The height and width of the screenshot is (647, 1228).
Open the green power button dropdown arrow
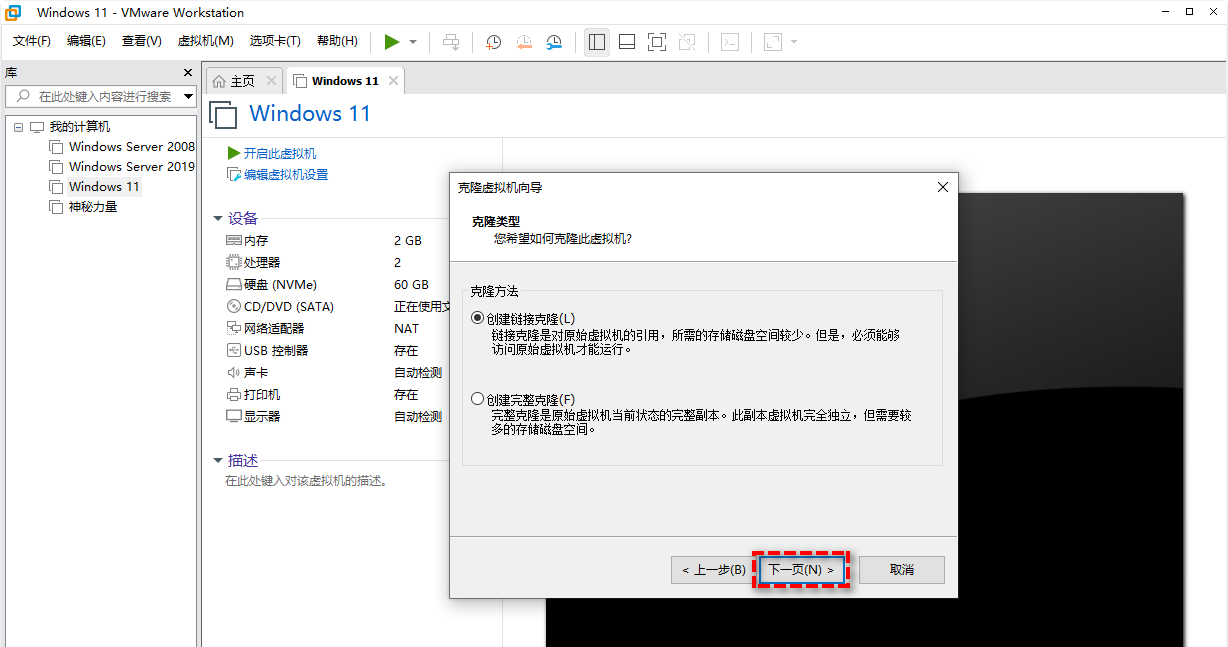pyautogui.click(x=410, y=42)
